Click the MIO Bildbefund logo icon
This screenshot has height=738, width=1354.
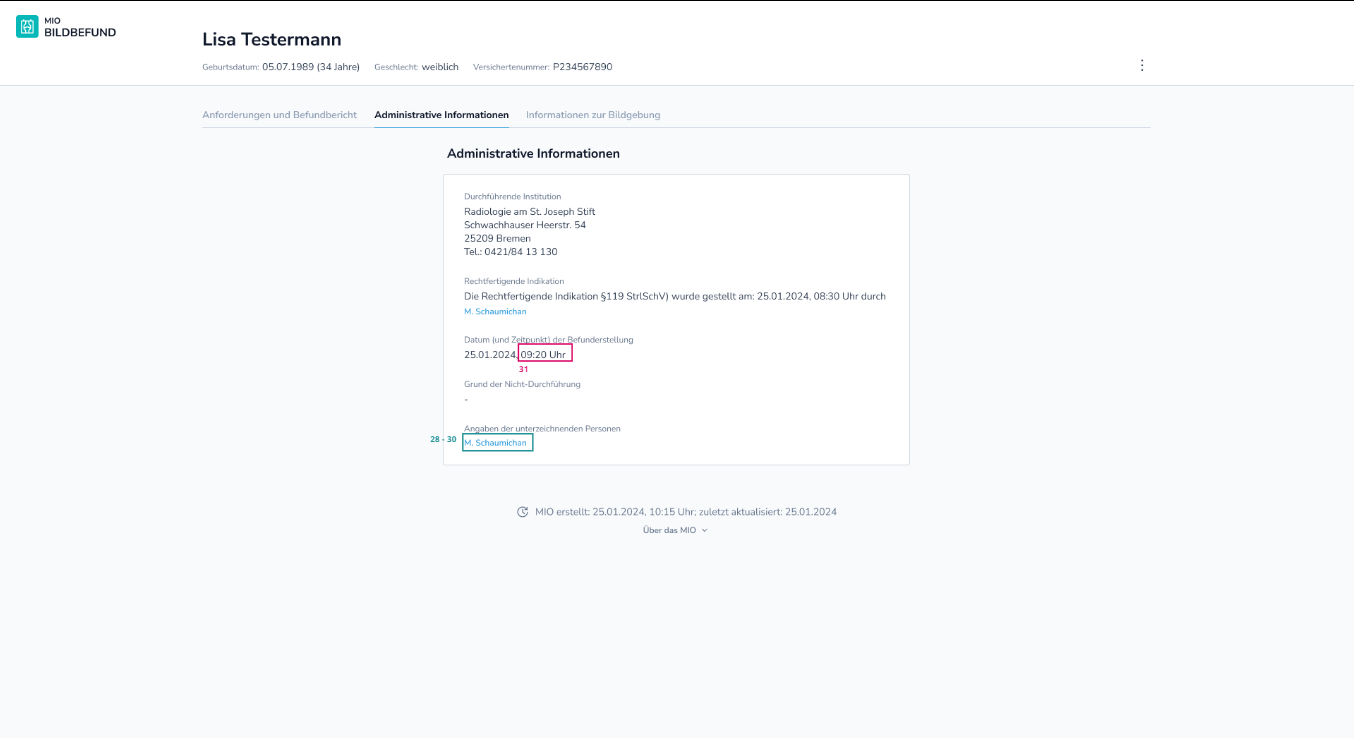(27, 27)
